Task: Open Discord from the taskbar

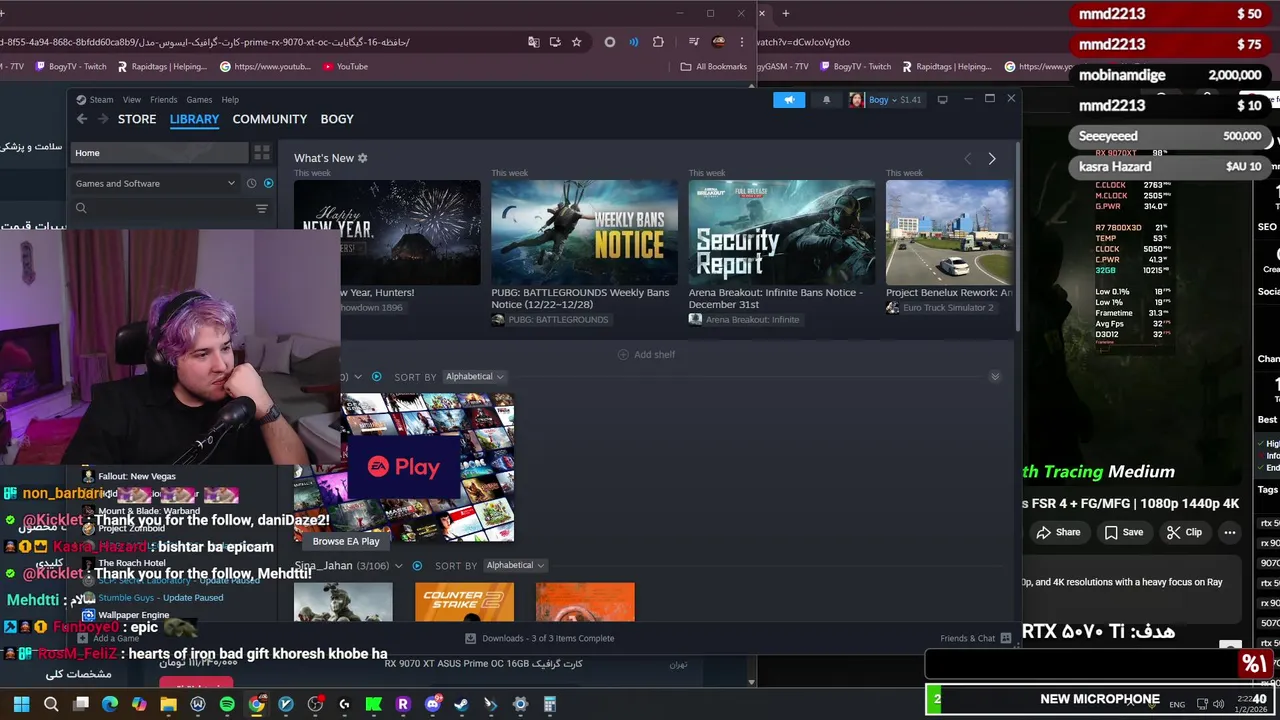Action: [432, 704]
